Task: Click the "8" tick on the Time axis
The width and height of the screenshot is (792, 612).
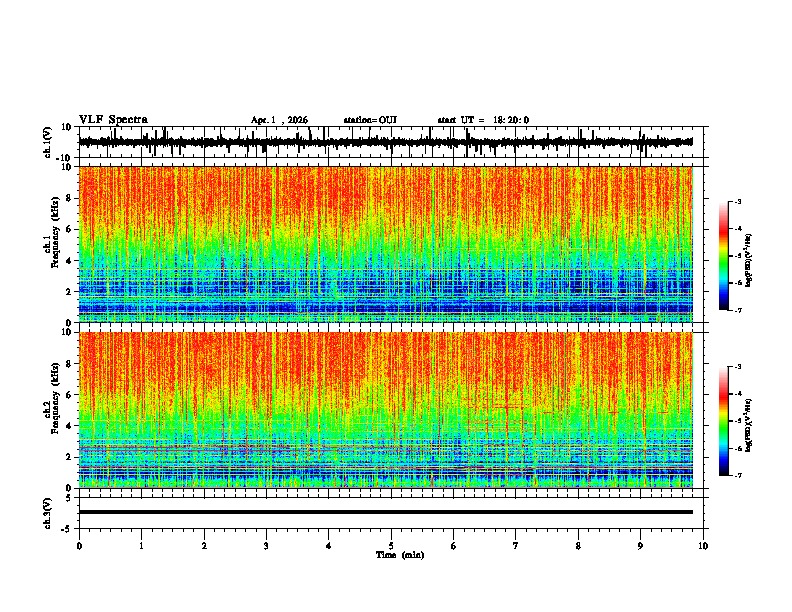Action: click(578, 546)
